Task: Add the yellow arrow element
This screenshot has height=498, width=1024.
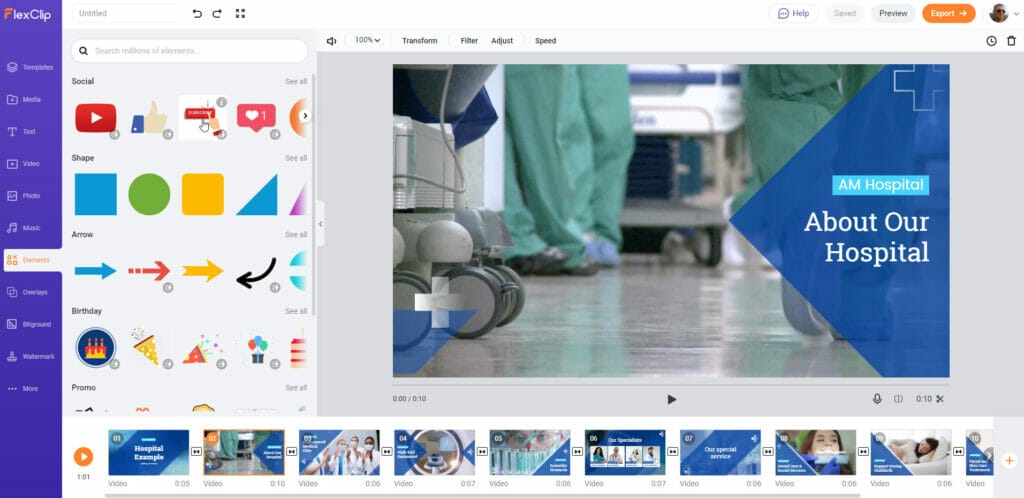Action: (202, 271)
